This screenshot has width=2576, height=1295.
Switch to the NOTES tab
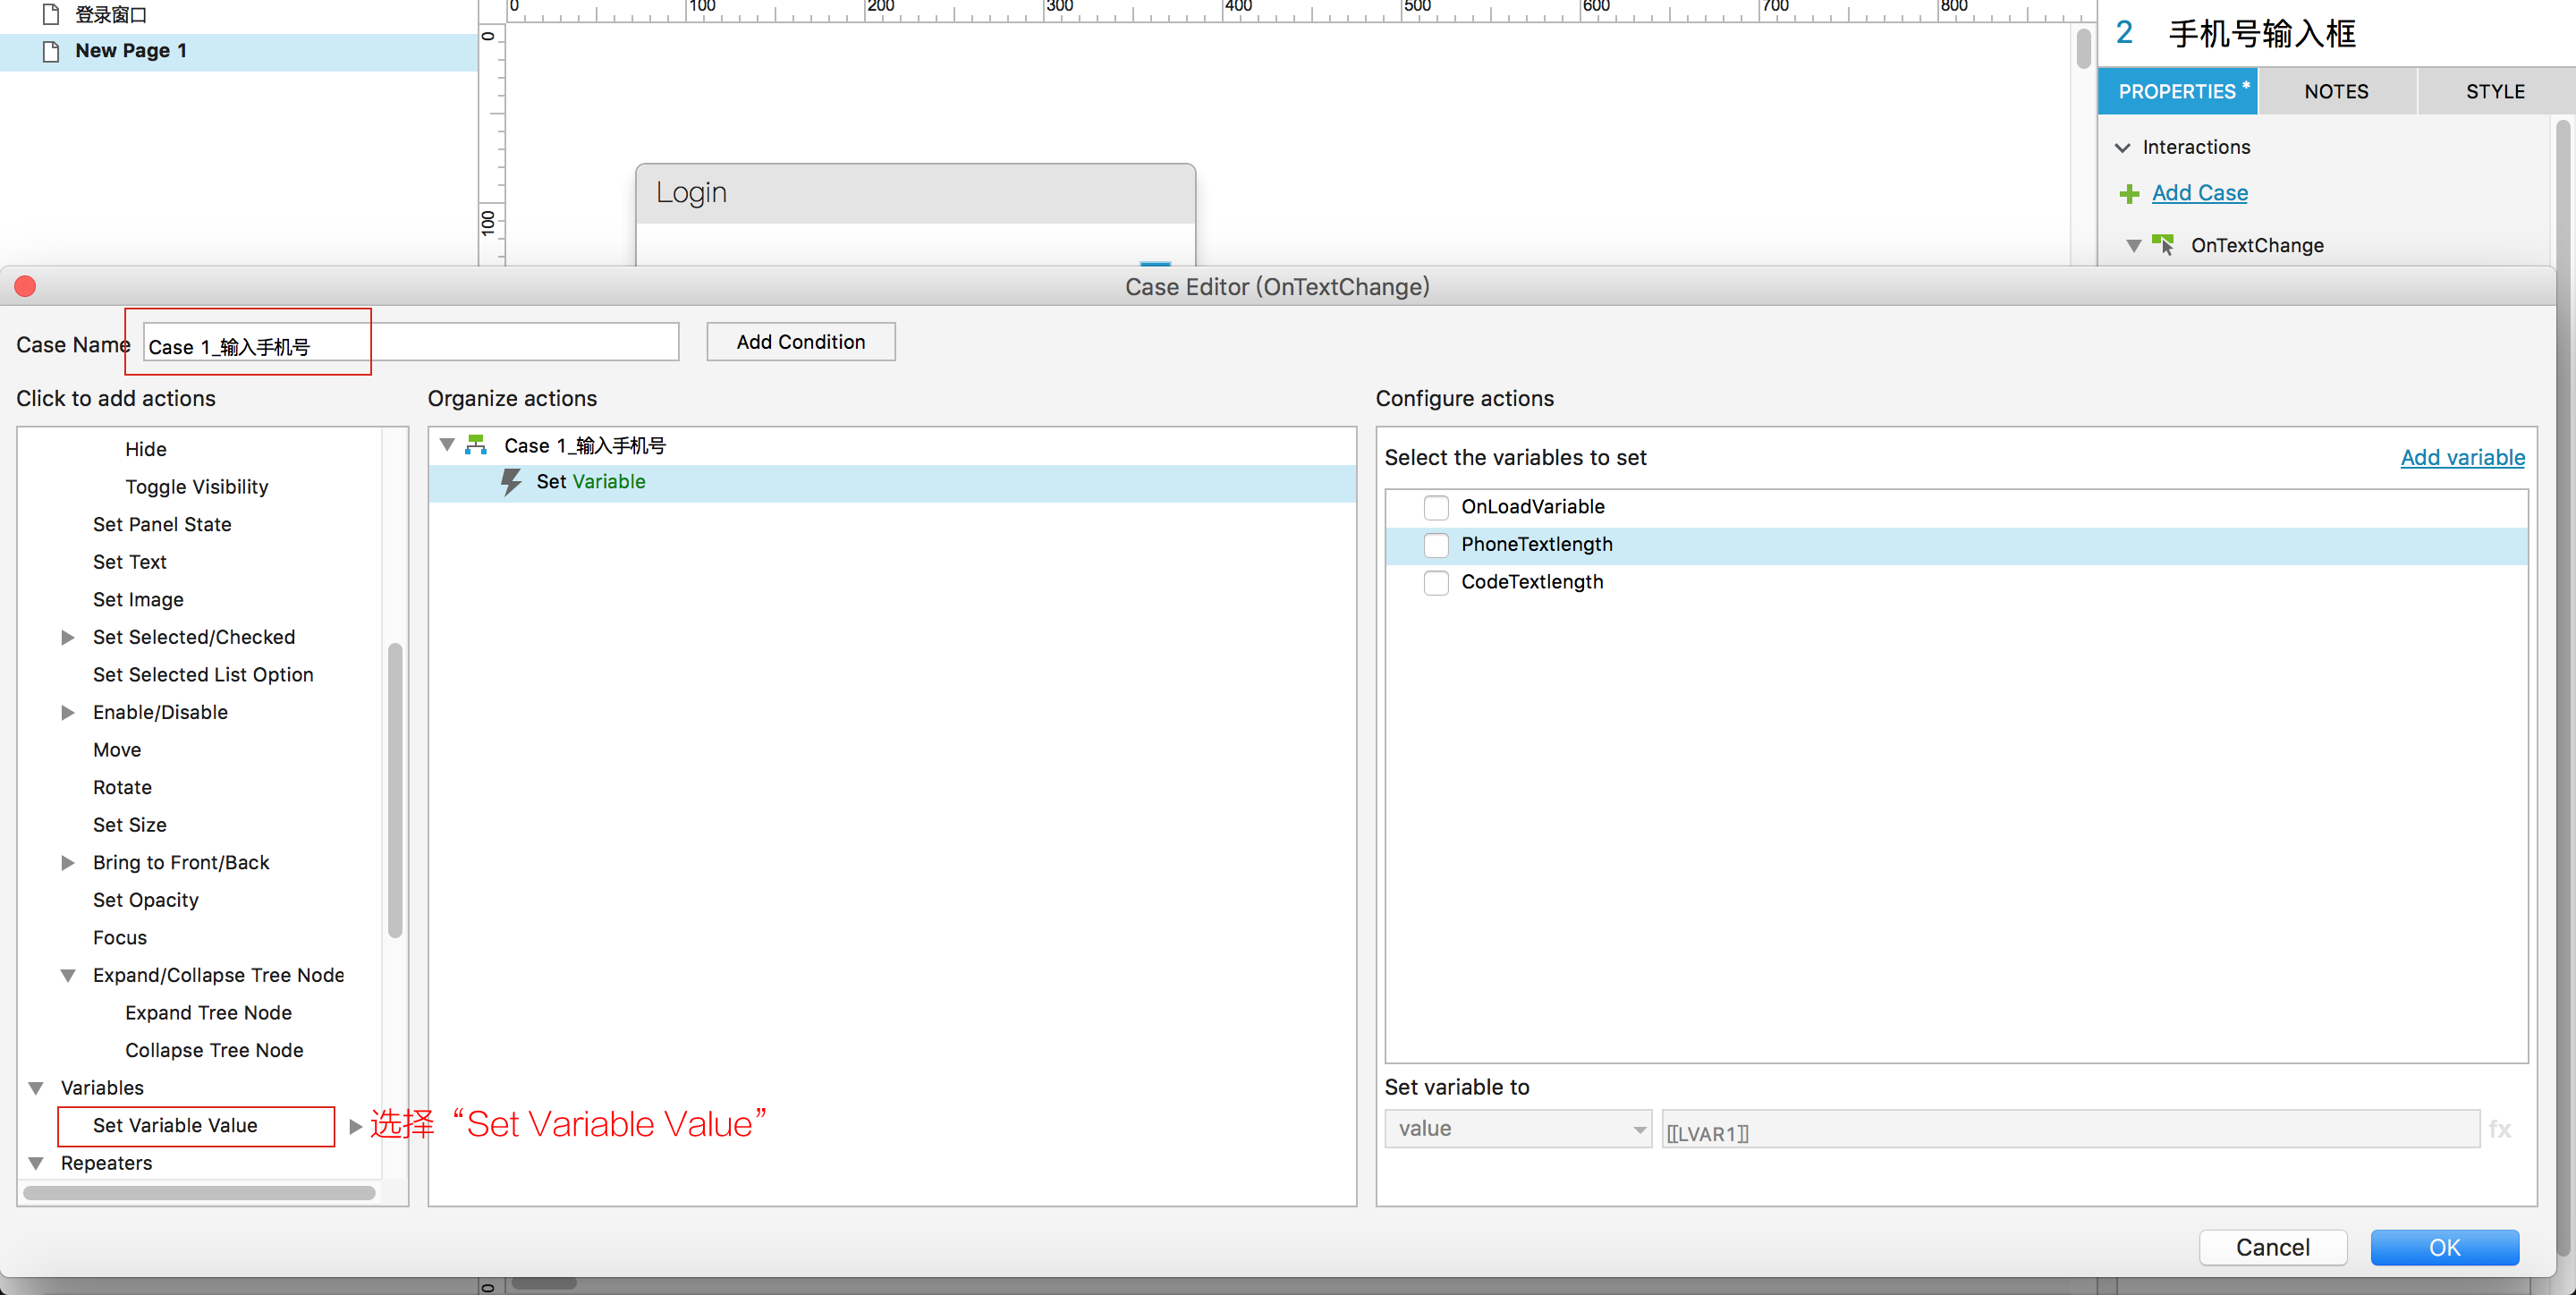tap(2336, 92)
